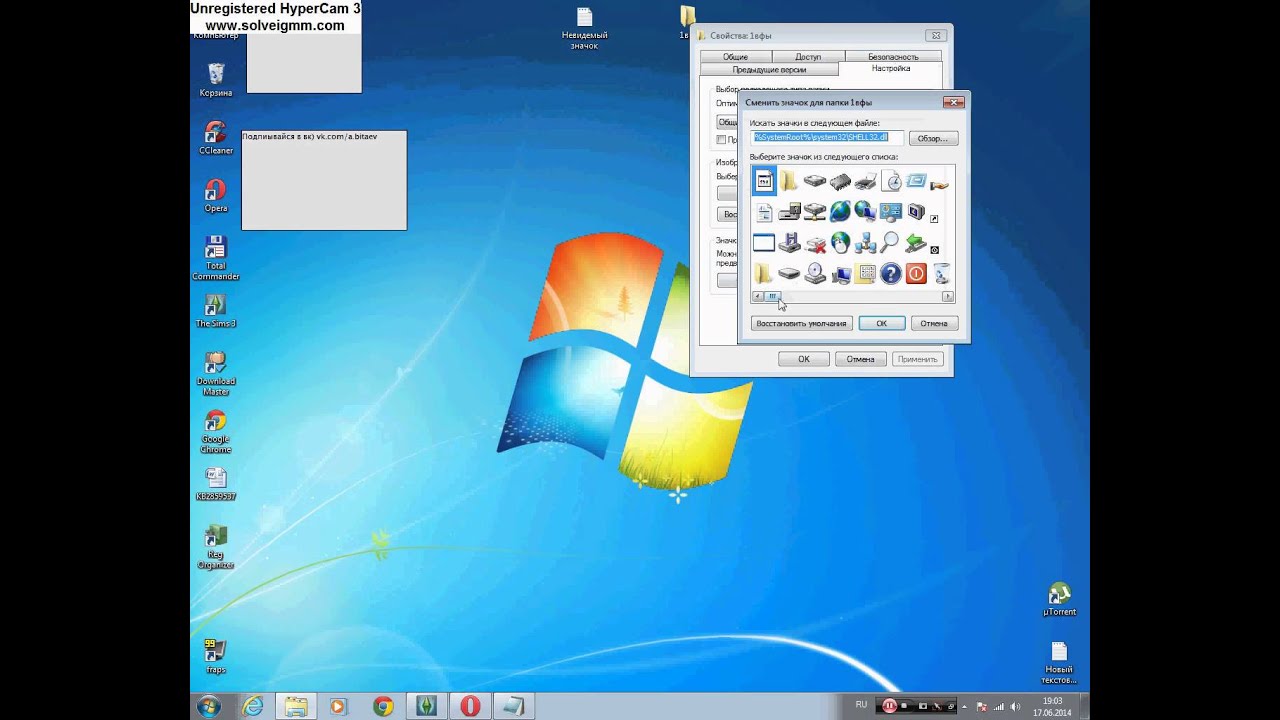This screenshot has height=720, width=1280.
Task: Pick the networked computers icon in the third row
Action: [866, 243]
